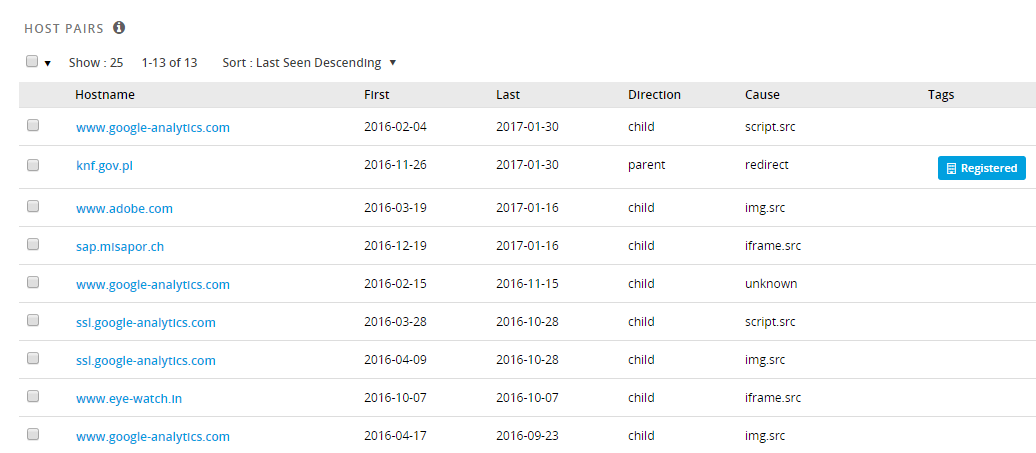Open the www.adobe.com hostname link
This screenshot has width=1036, height=453.
pos(124,209)
